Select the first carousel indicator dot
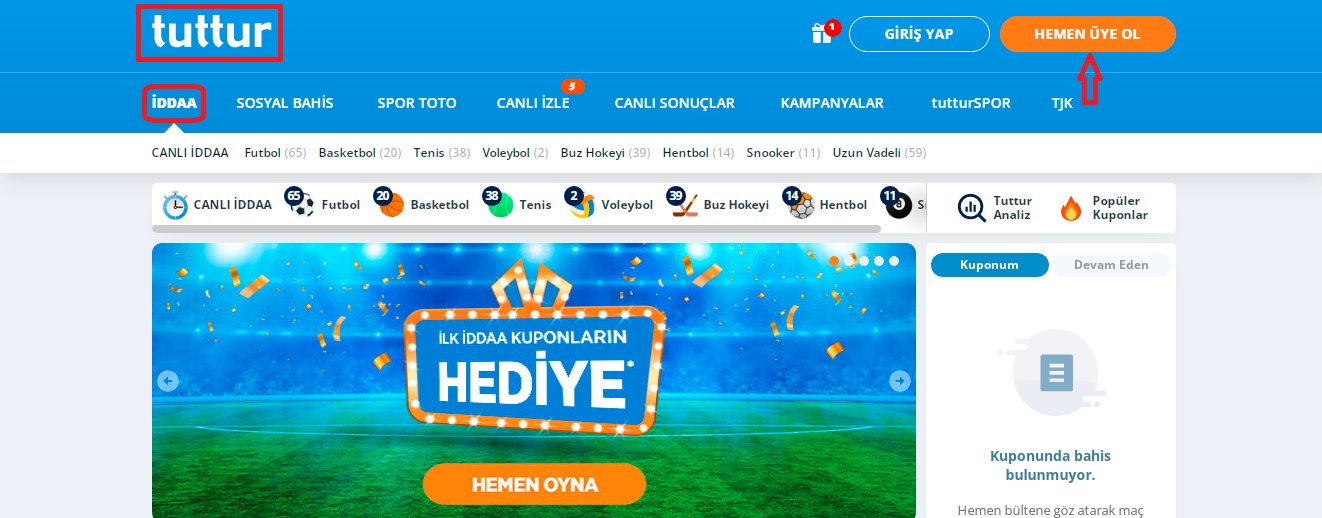Screen dimensions: 1322x518 (834, 261)
